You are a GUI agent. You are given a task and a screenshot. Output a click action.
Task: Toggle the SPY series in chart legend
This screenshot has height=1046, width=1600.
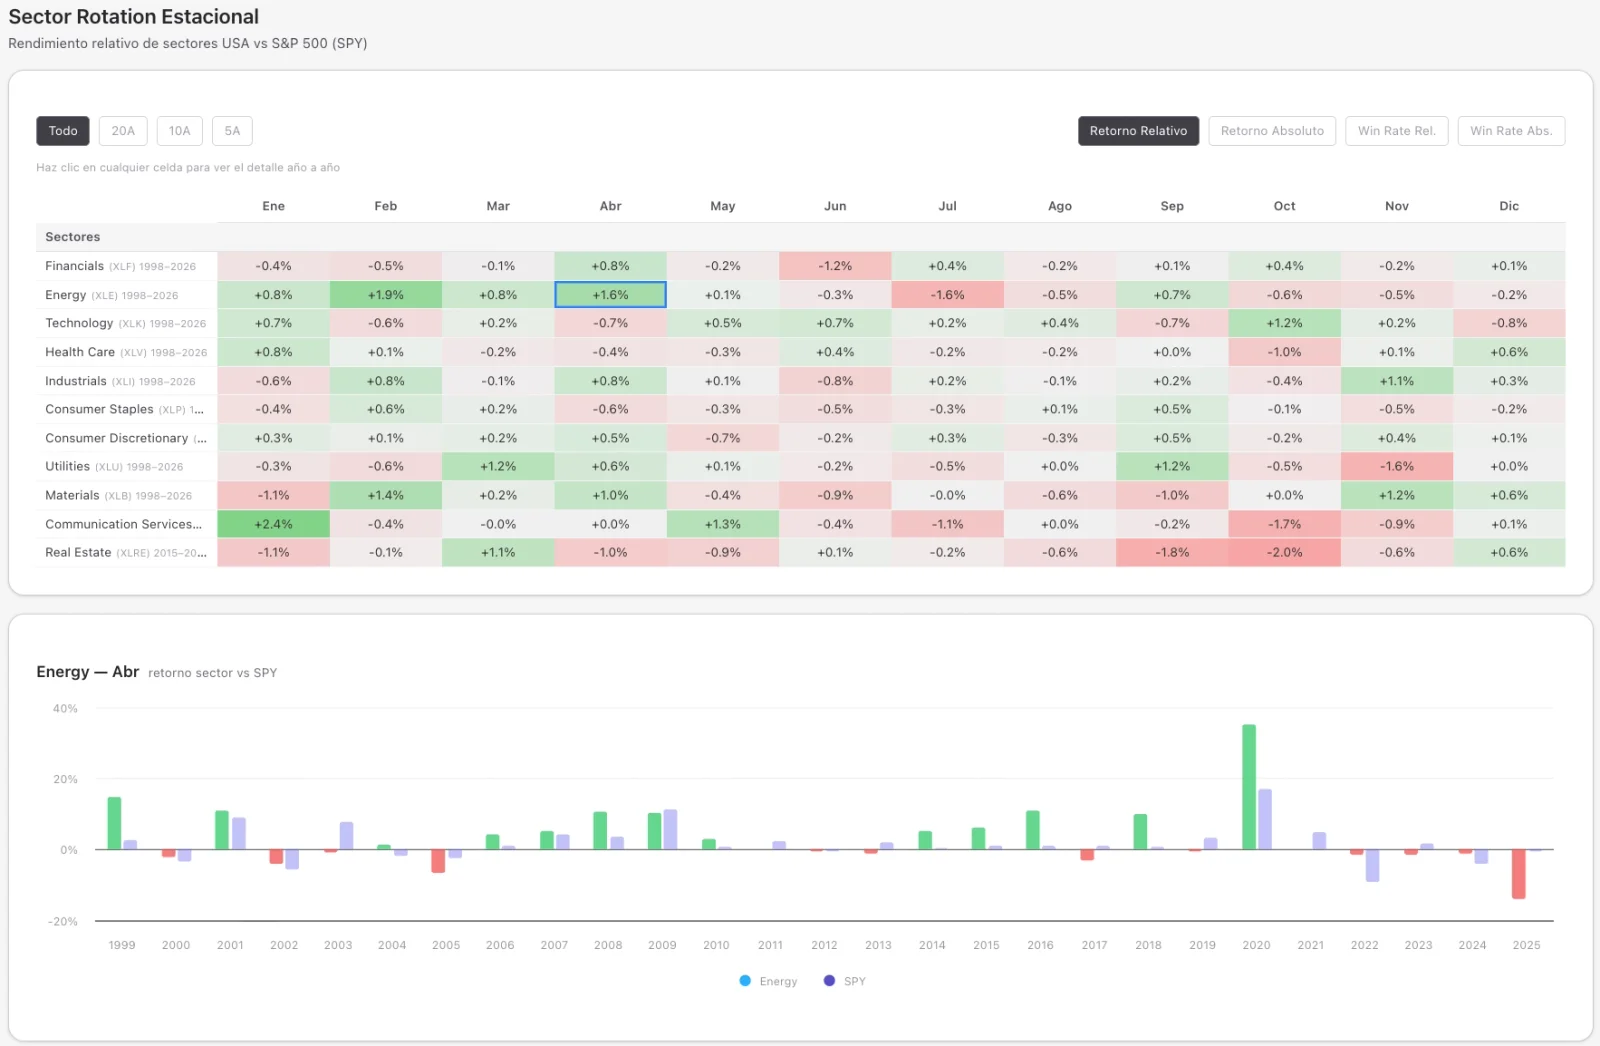(844, 981)
